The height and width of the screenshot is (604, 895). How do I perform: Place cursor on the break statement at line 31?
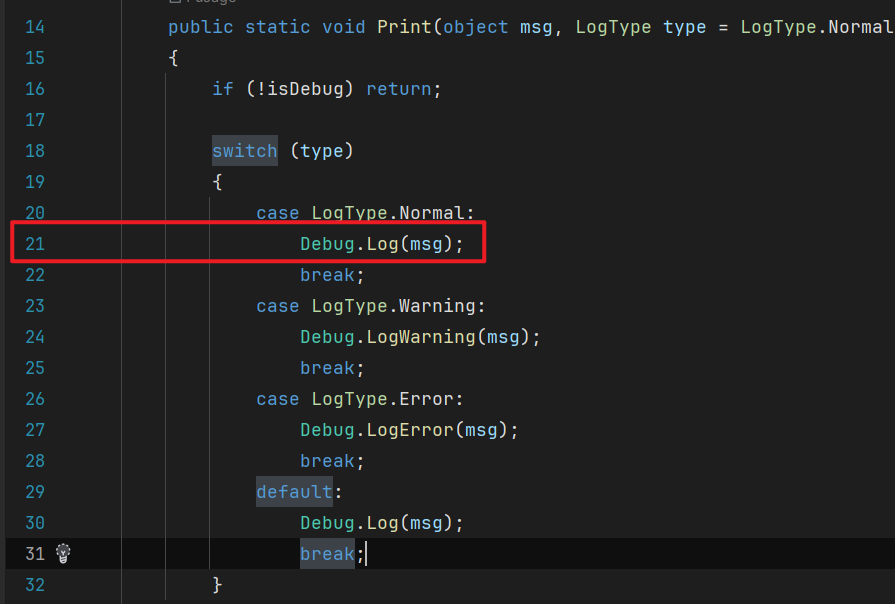(x=327, y=553)
